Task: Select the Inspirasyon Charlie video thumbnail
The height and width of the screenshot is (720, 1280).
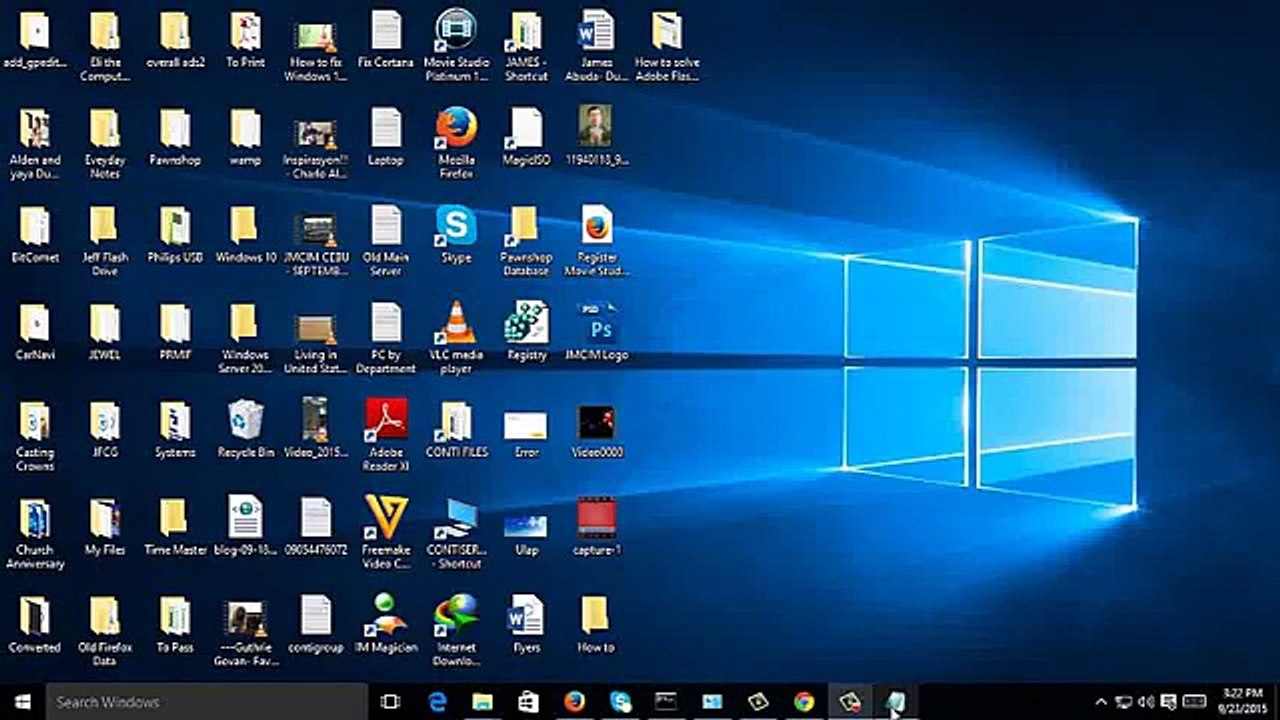Action: pyautogui.click(x=316, y=148)
